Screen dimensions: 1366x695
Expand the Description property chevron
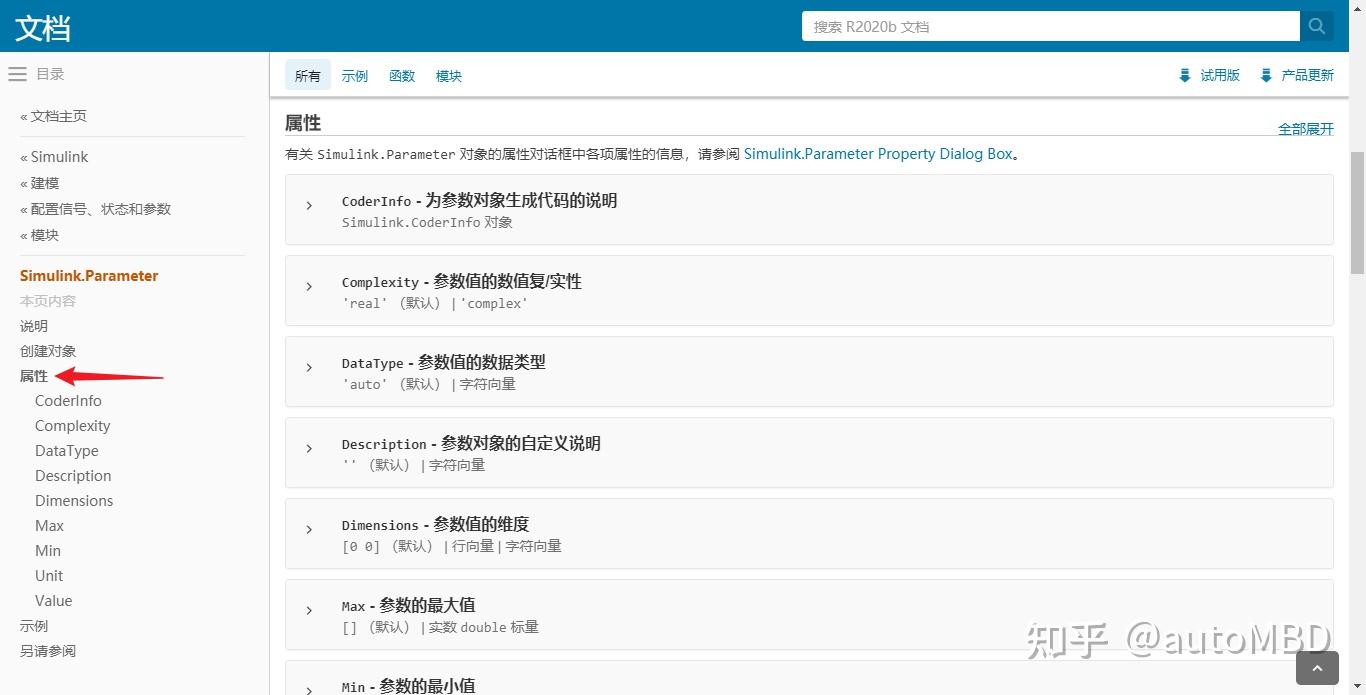[309, 448]
